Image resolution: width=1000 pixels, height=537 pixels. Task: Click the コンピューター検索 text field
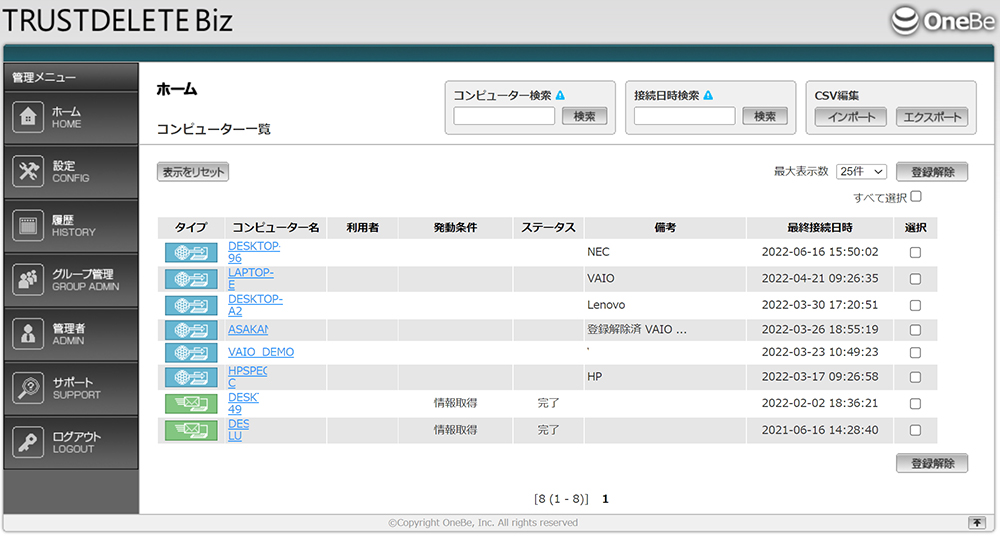tap(504, 116)
